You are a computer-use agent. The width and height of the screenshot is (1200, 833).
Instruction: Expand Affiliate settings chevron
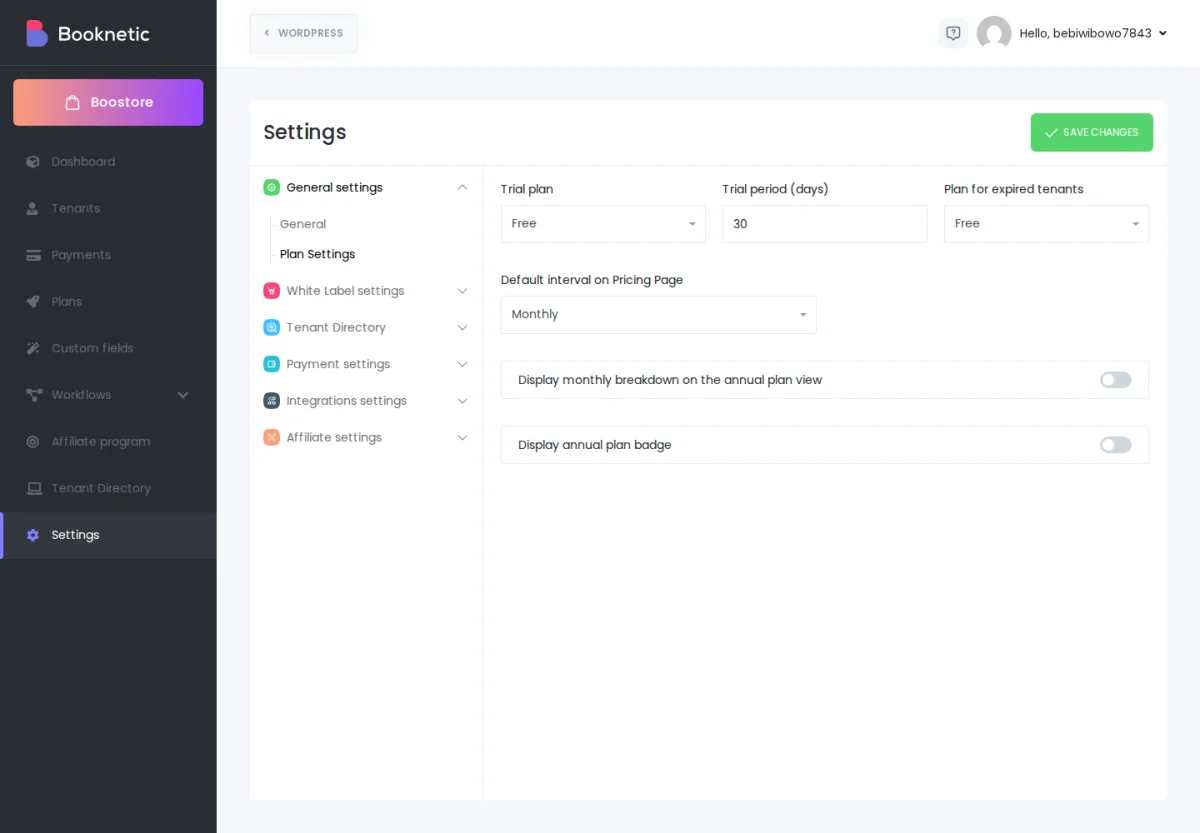462,438
